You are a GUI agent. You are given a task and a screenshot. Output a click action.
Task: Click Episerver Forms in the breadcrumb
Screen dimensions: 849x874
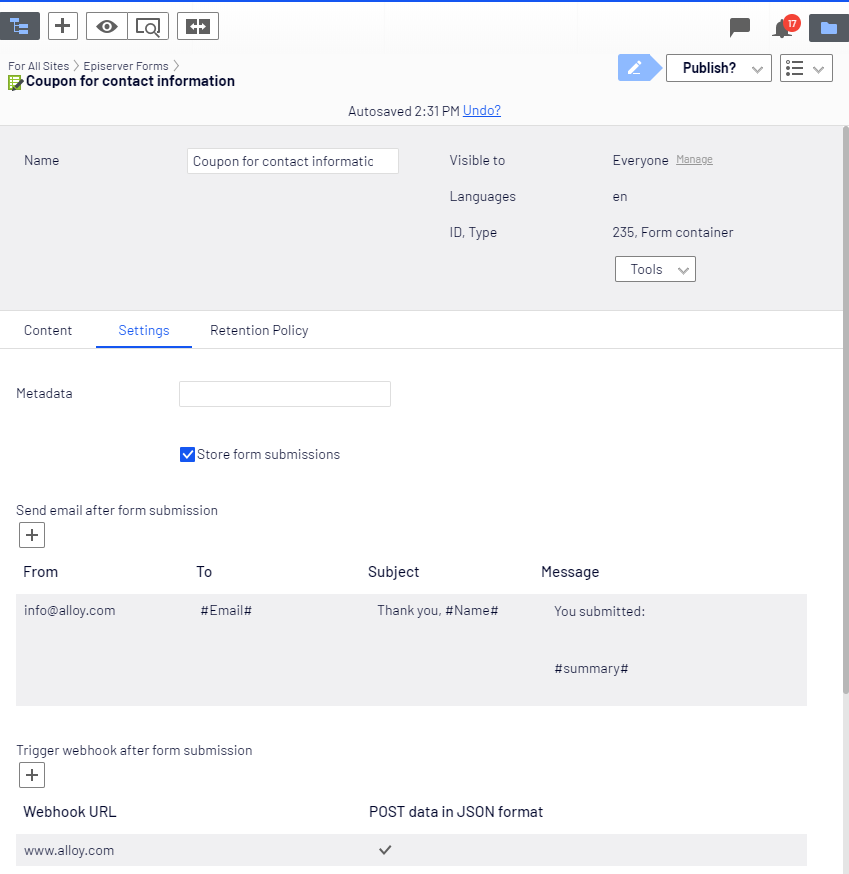[127, 65]
